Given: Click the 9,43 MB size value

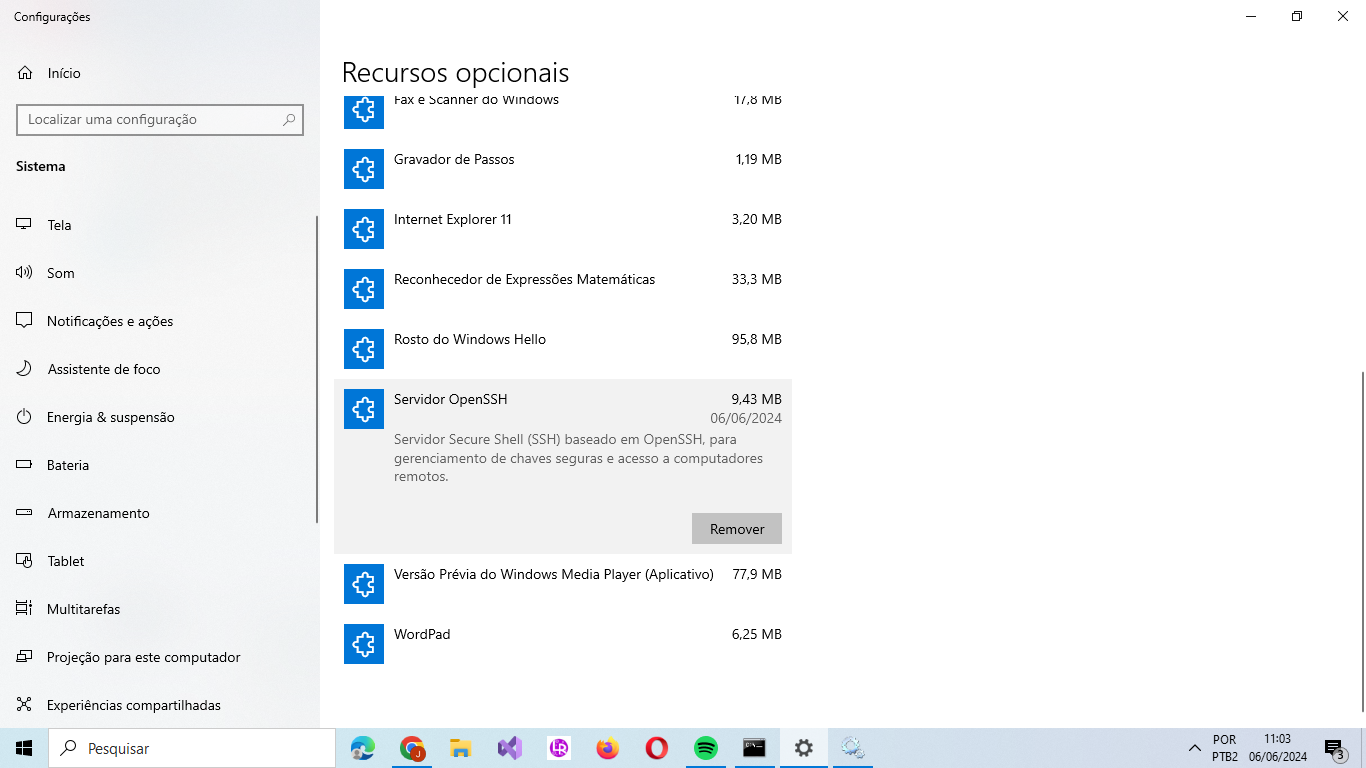Looking at the screenshot, I should (x=756, y=399).
